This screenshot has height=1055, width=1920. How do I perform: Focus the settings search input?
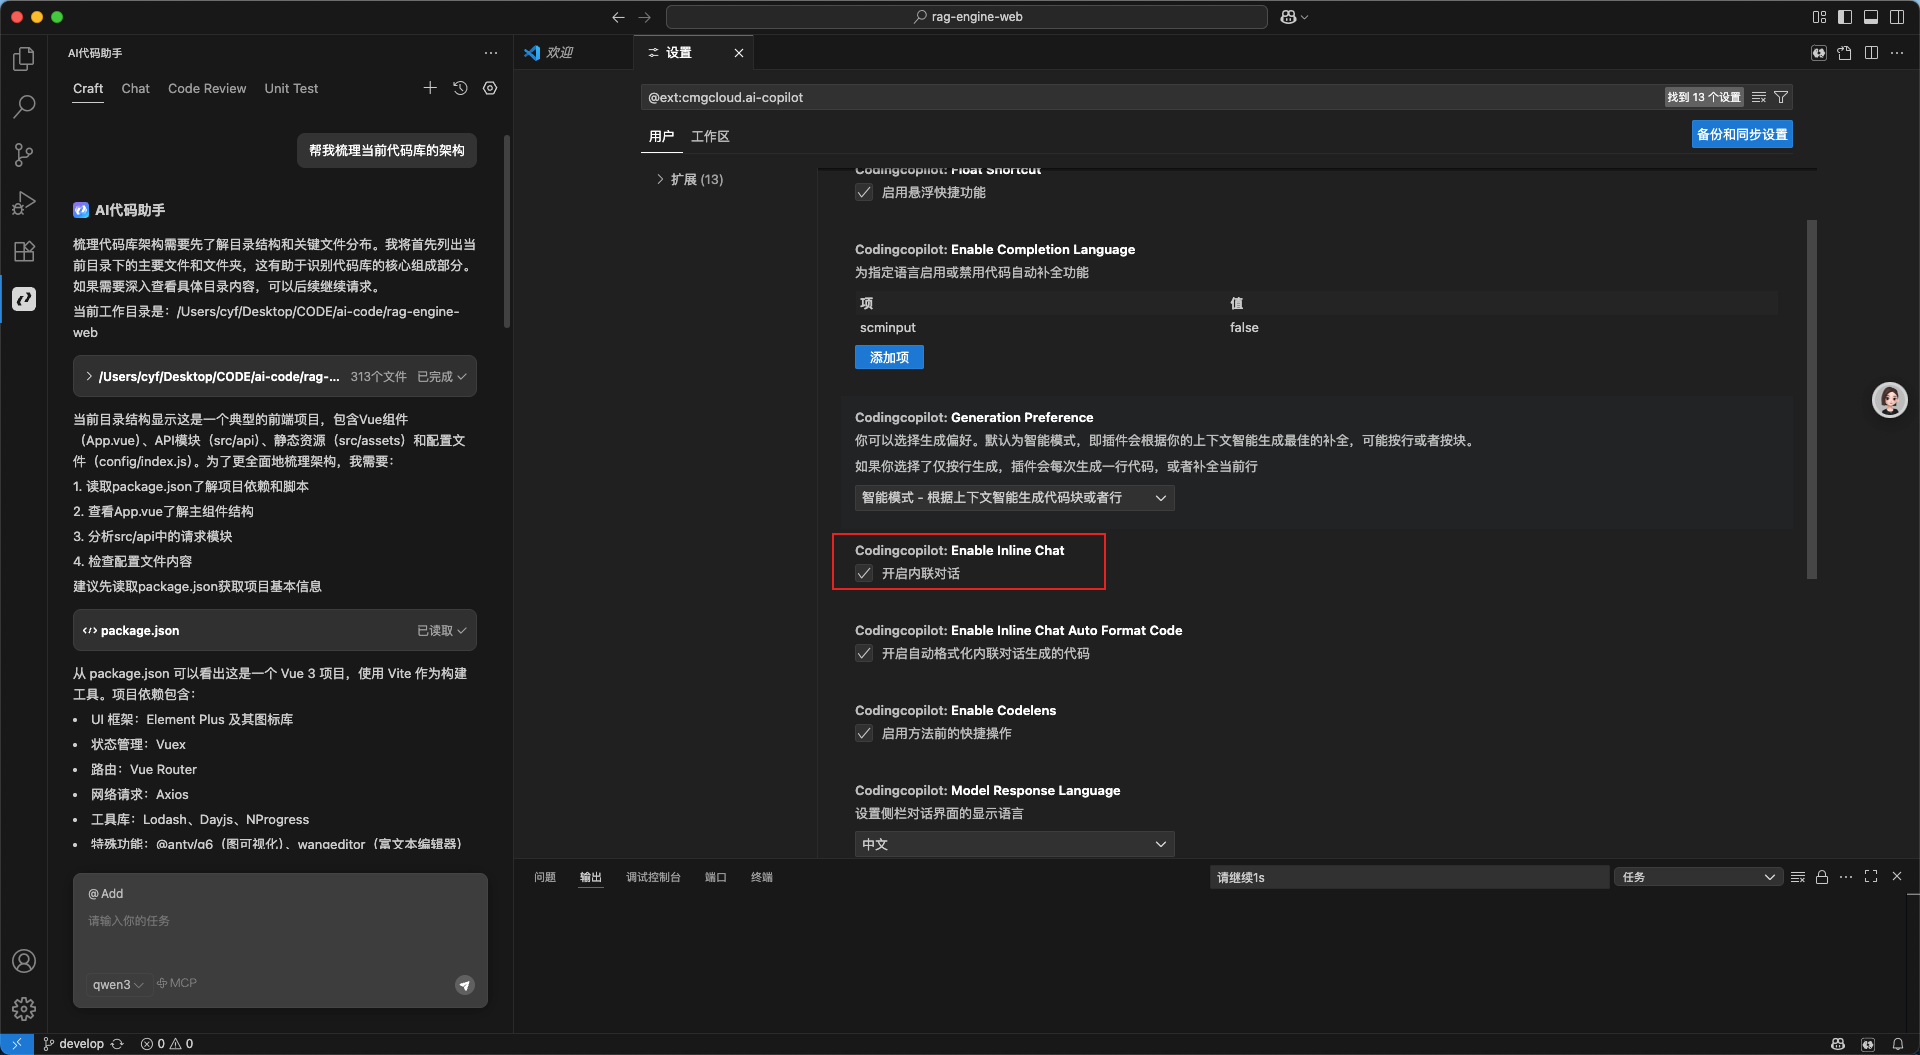[x=1150, y=97]
